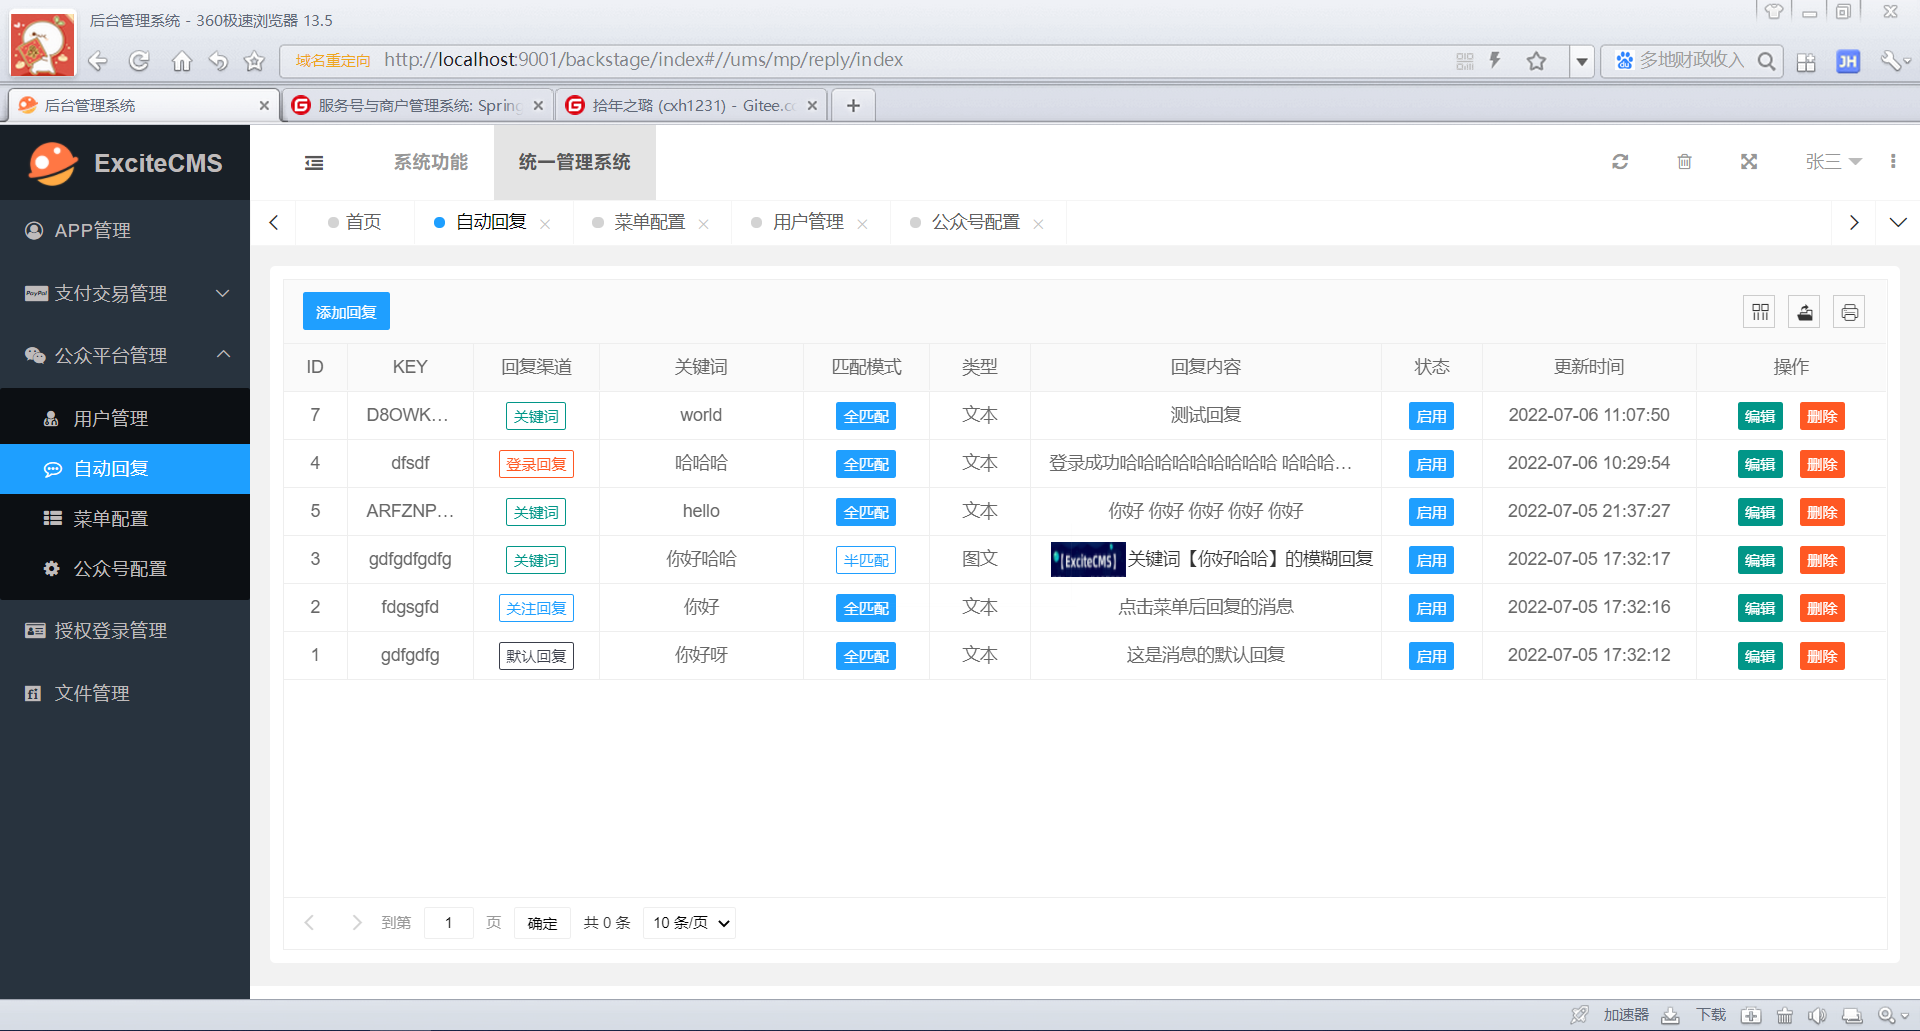Click the download icon in the status bar
This screenshot has height=1031, width=1920.
tap(1671, 1015)
